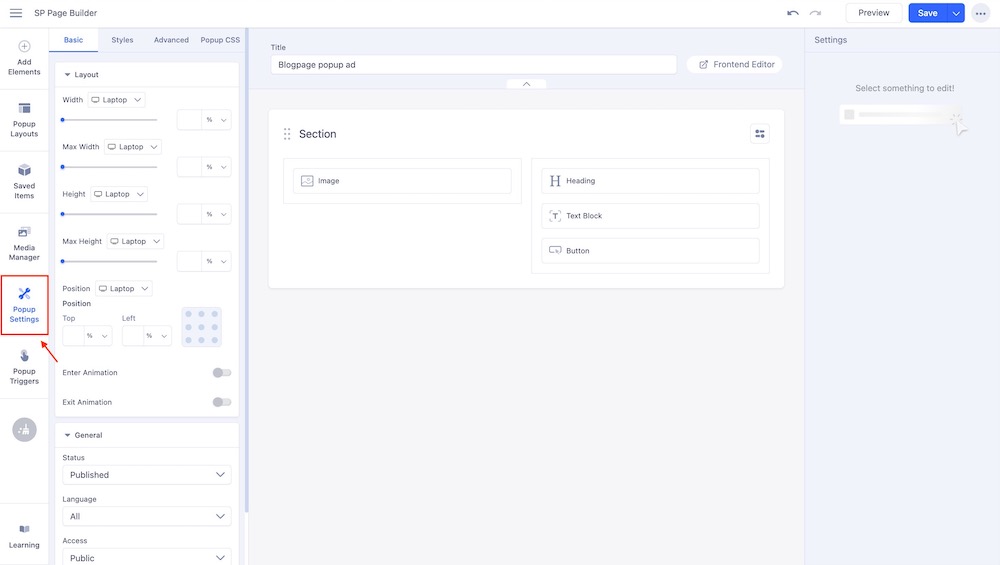The height and width of the screenshot is (565, 1000).
Task: Open Popup Layouts panel
Action: click(x=24, y=119)
